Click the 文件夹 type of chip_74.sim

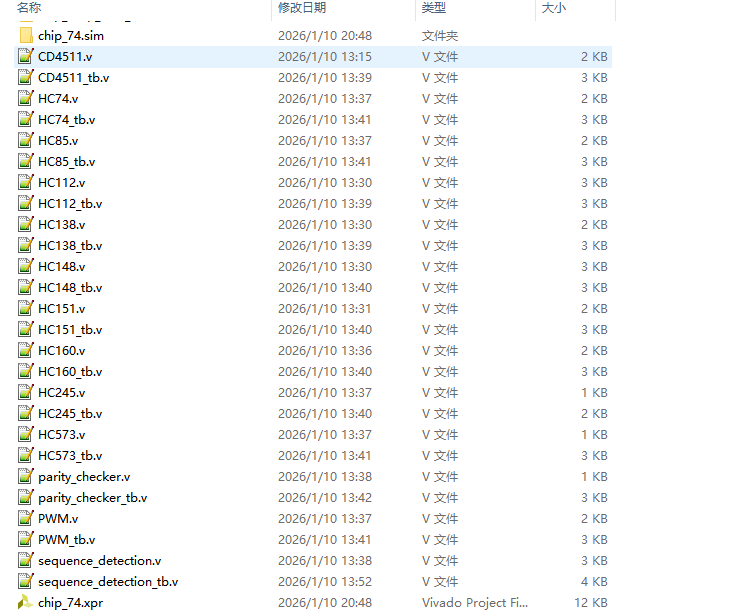pyautogui.click(x=440, y=36)
